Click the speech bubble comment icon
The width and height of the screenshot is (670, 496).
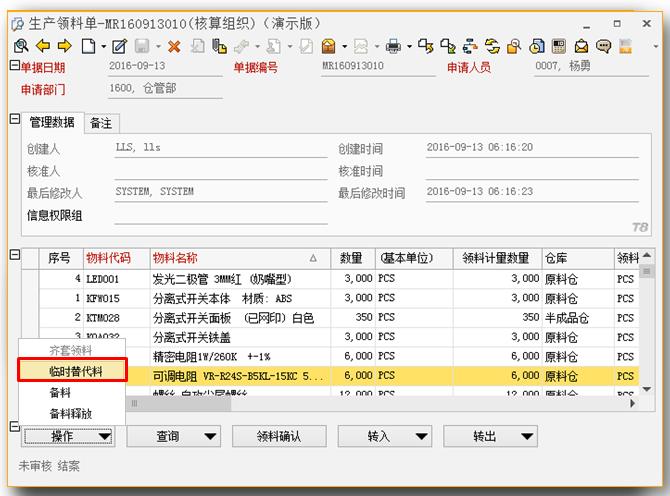(x=603, y=46)
